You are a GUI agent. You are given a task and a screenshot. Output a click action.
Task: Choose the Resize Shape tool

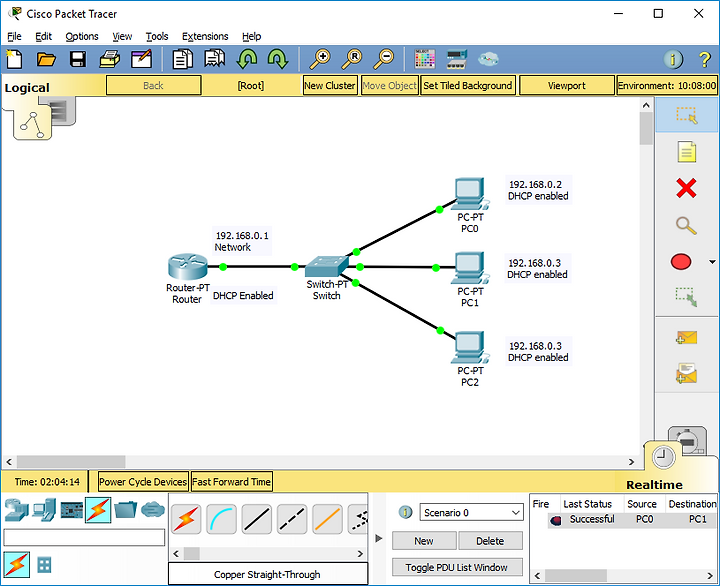click(686, 297)
